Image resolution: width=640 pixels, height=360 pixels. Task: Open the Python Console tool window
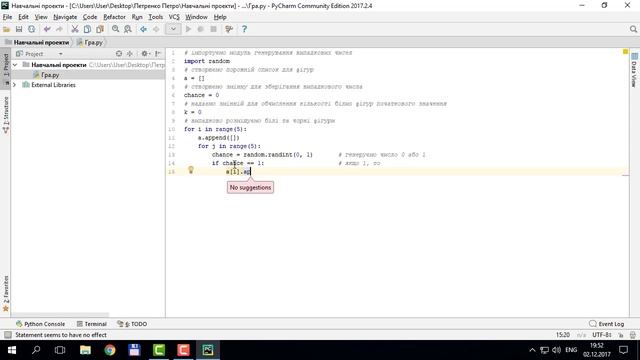pos(40,324)
